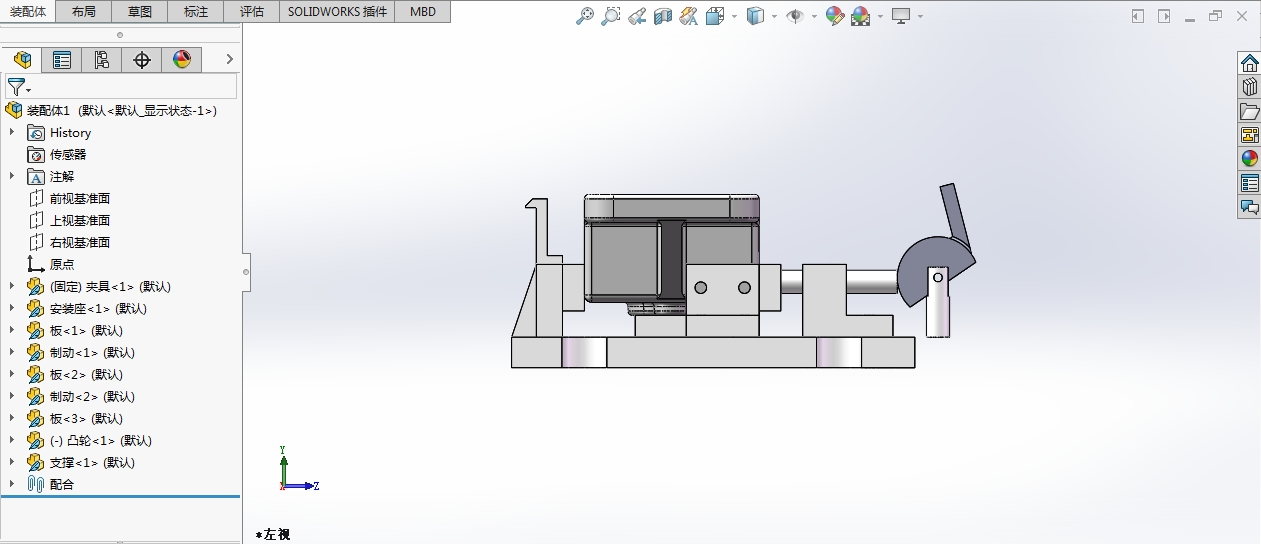Click the Edit Appearance color ball icon
Image resolution: width=1261 pixels, height=544 pixels.
tap(835, 16)
